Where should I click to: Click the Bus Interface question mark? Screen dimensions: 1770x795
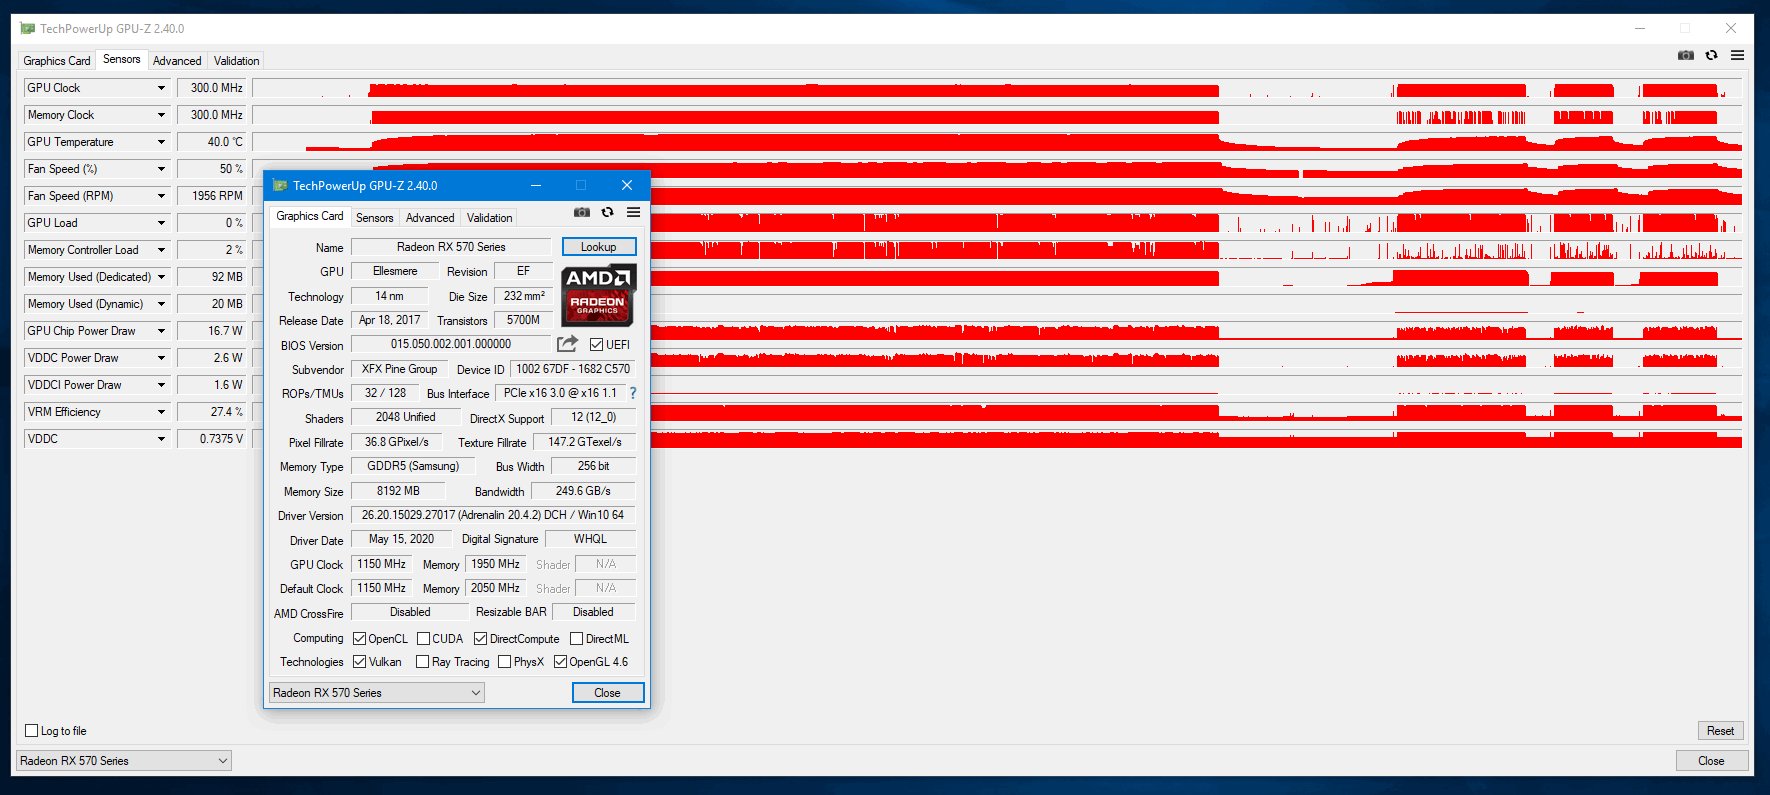coord(632,393)
